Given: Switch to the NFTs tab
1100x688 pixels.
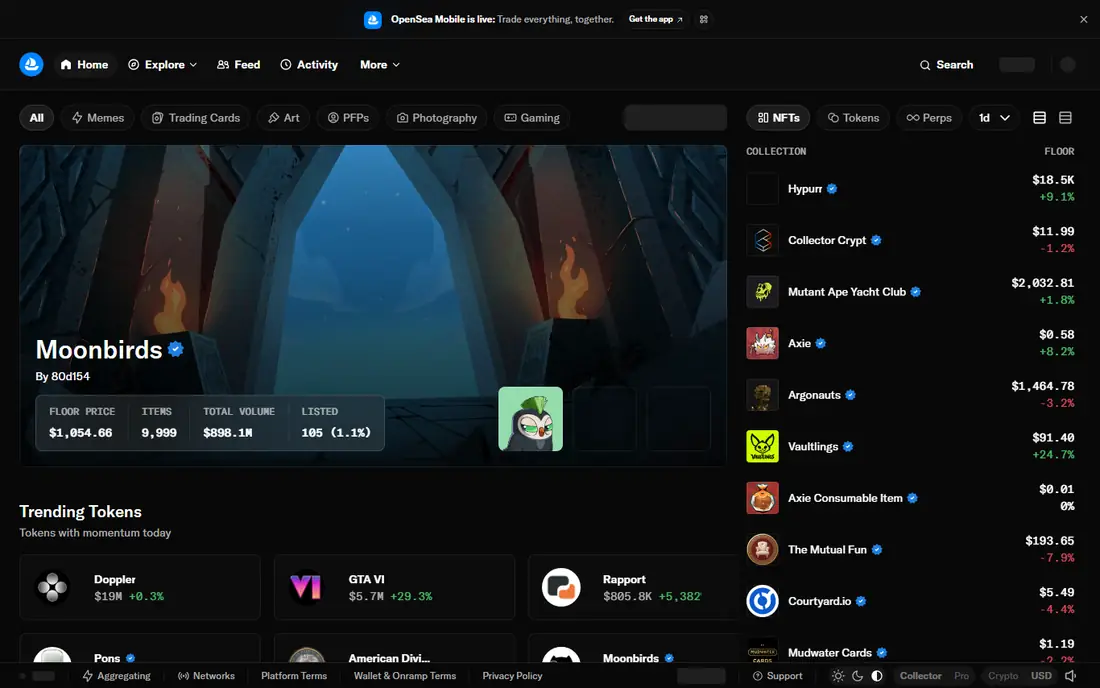Looking at the screenshot, I should coord(779,118).
